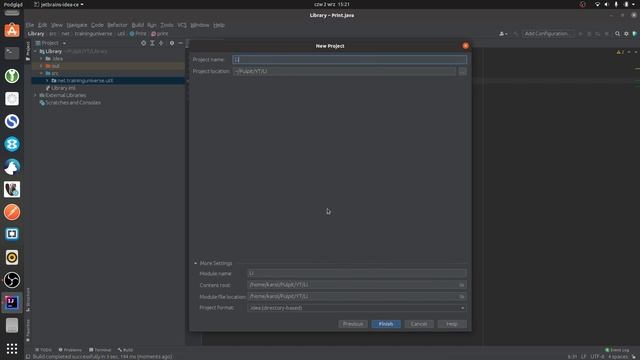Image resolution: width=640 pixels, height=360 pixels.
Task: Select Library.iml file in tree
Action: click(x=63, y=88)
